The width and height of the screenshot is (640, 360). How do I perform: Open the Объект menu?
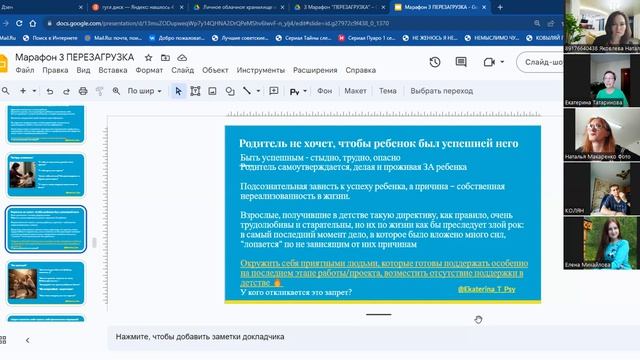(x=215, y=70)
